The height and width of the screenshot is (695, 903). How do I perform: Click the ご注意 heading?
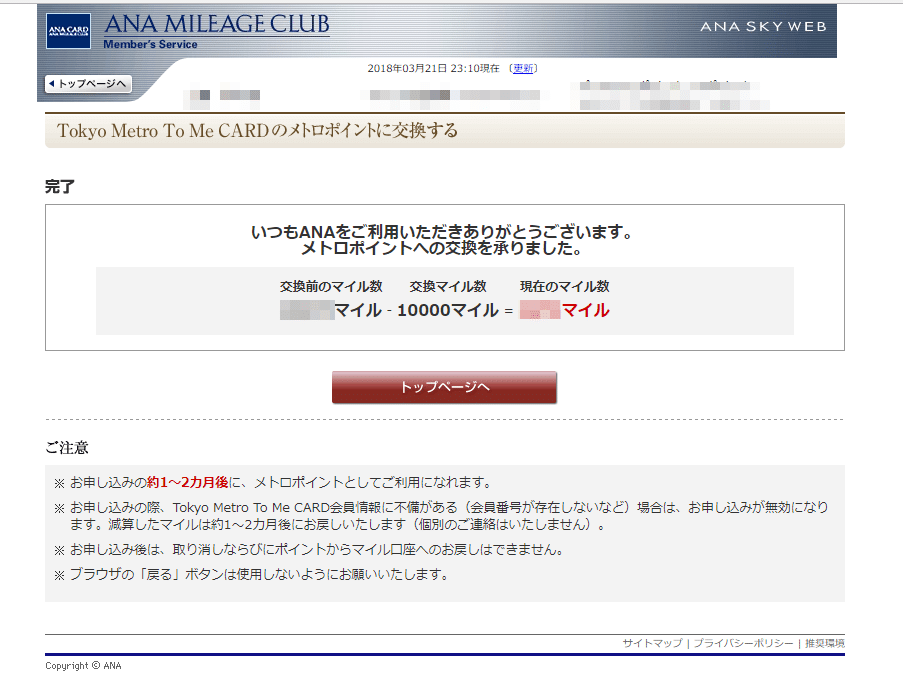tap(67, 447)
